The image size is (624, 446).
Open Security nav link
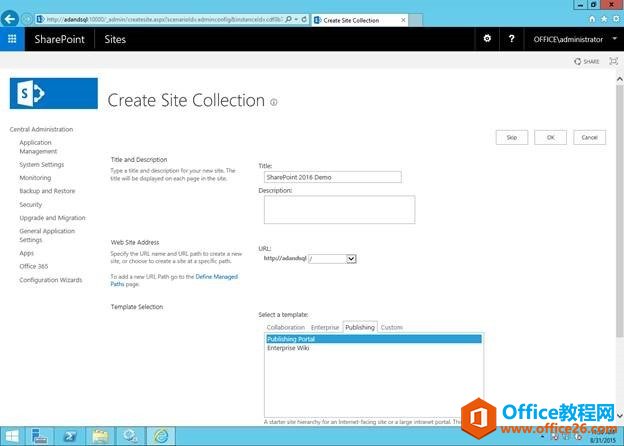tap(30, 204)
